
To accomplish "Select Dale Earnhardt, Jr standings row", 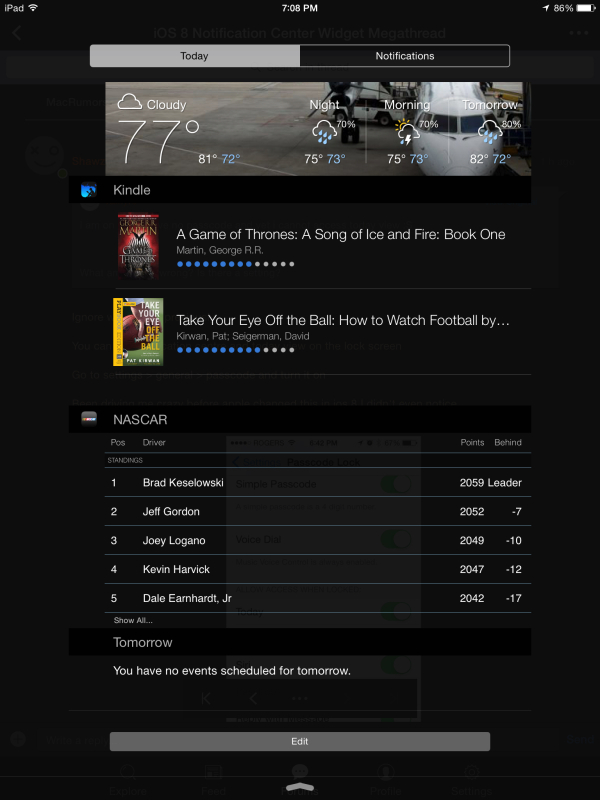I will pyautogui.click(x=318, y=598).
